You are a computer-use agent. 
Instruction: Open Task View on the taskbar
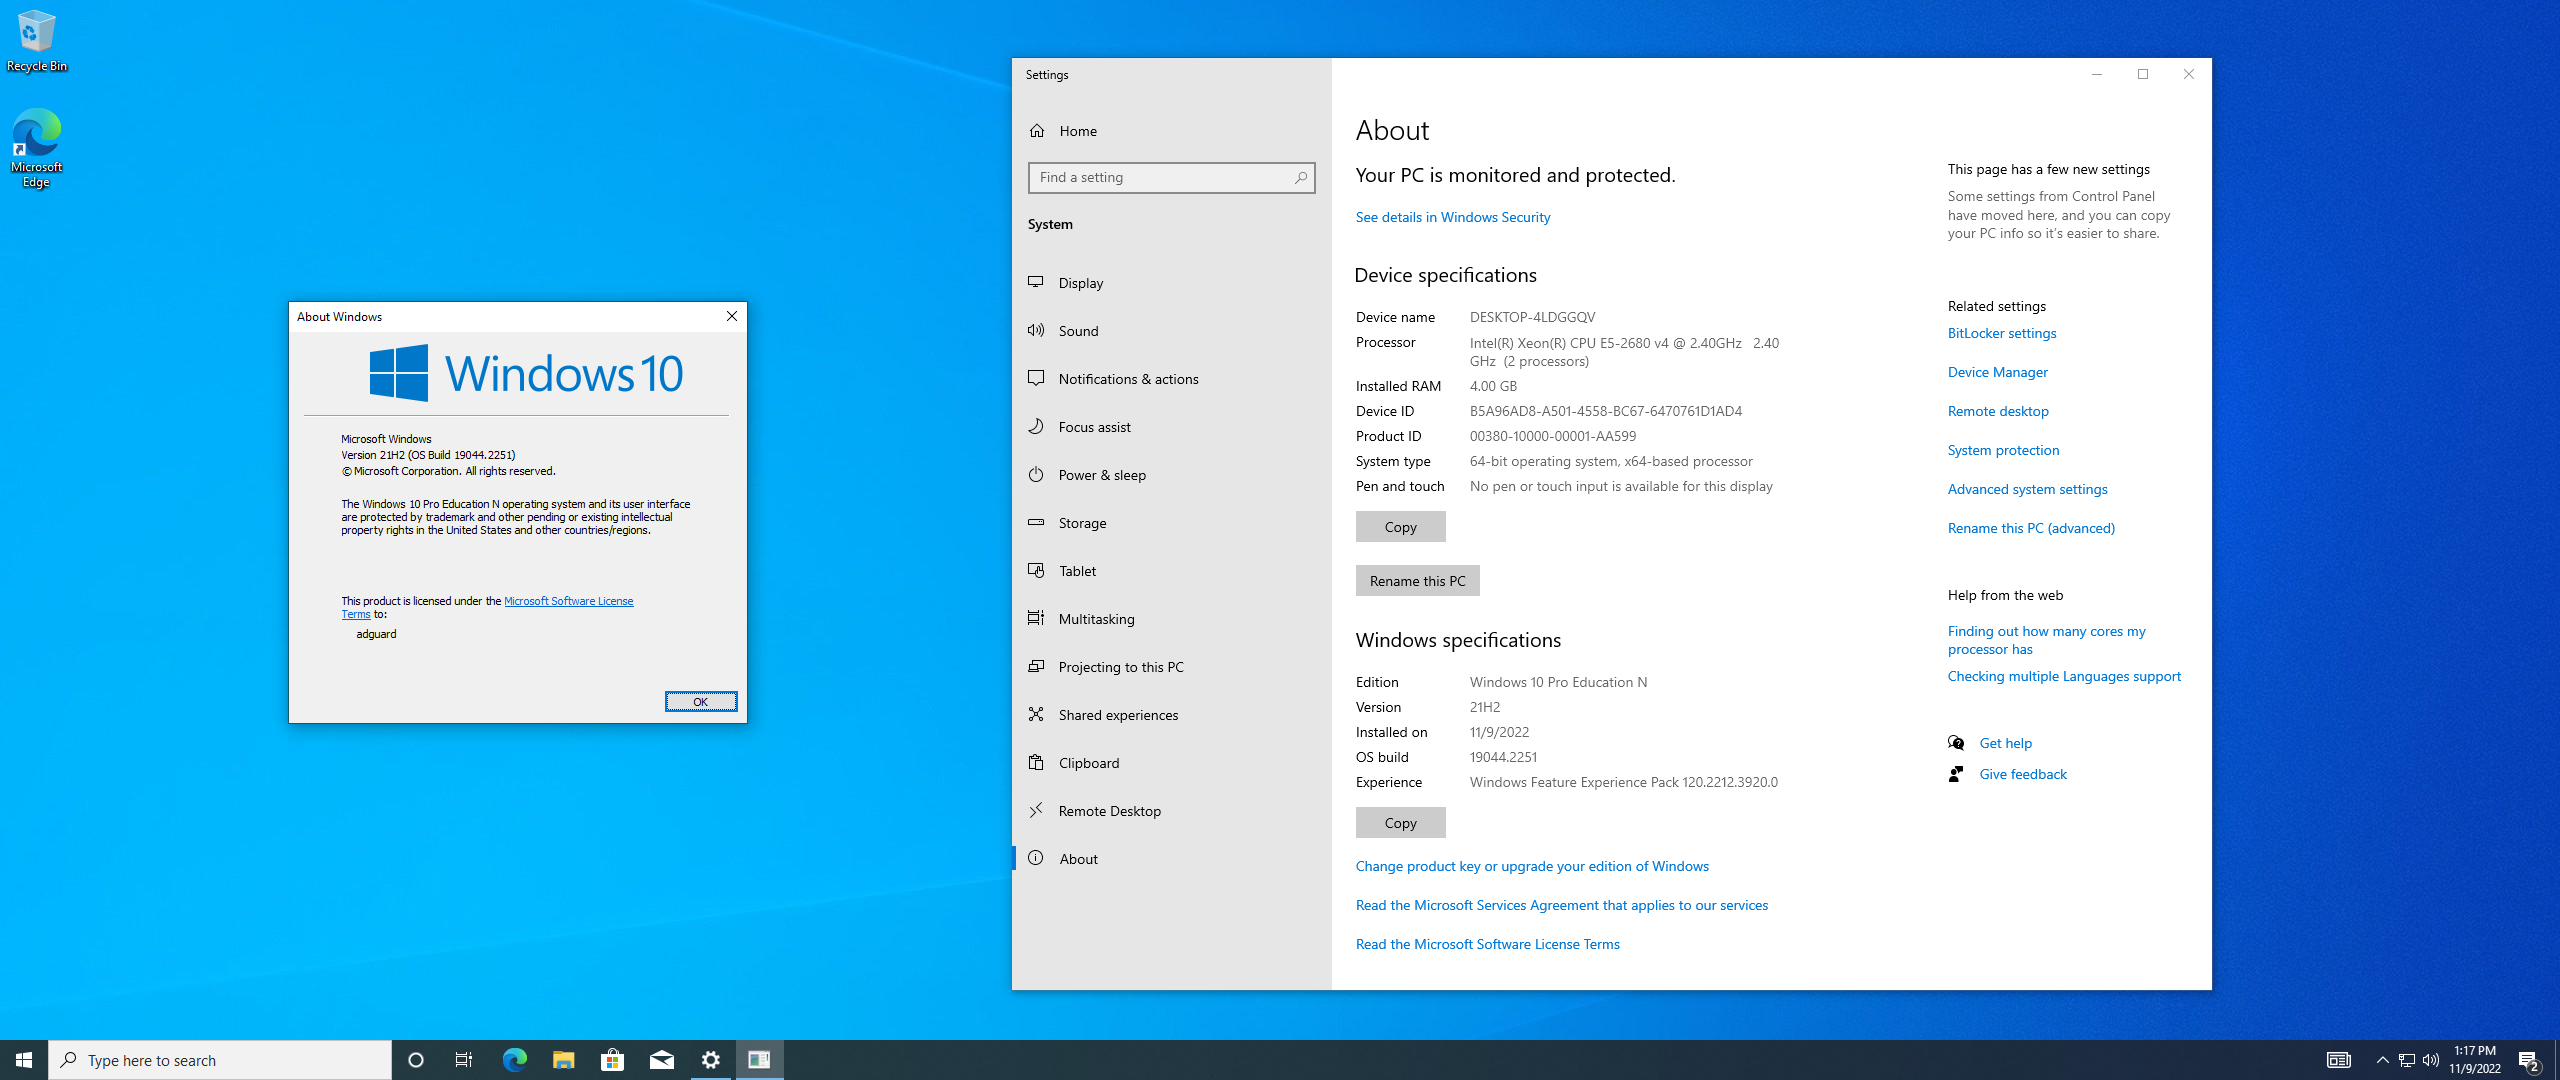point(464,1060)
